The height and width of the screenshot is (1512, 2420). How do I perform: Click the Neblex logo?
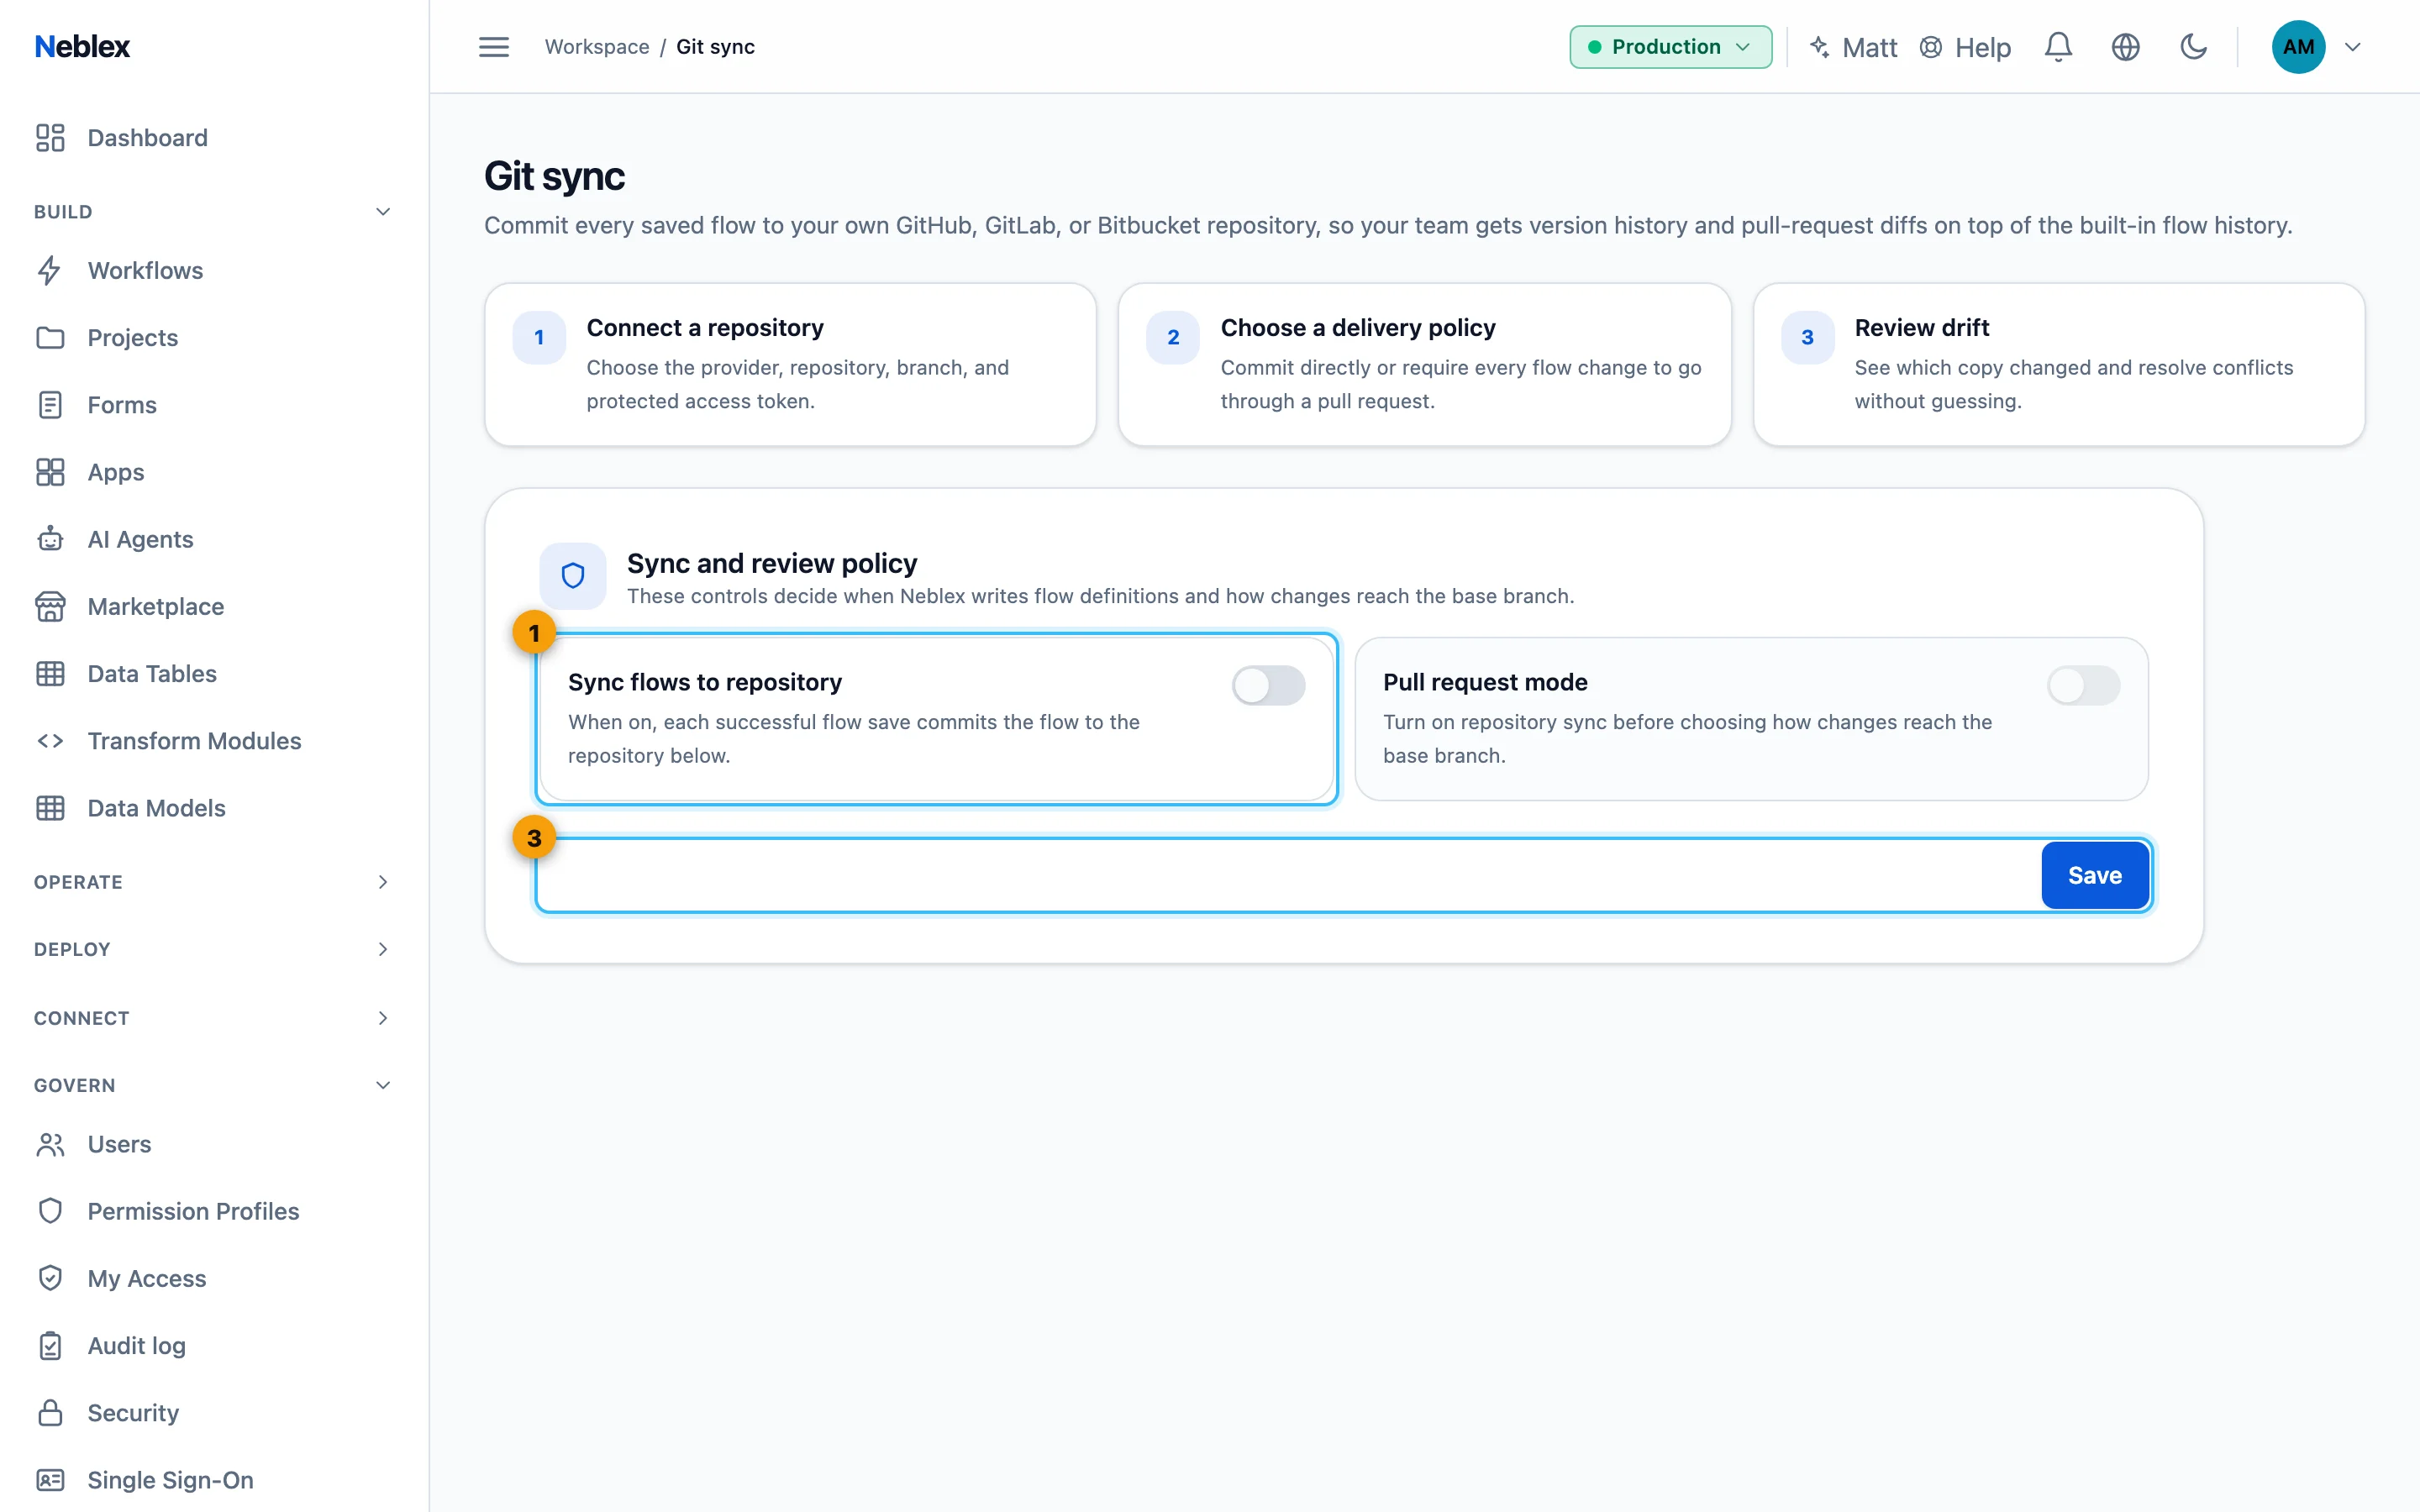(x=82, y=47)
